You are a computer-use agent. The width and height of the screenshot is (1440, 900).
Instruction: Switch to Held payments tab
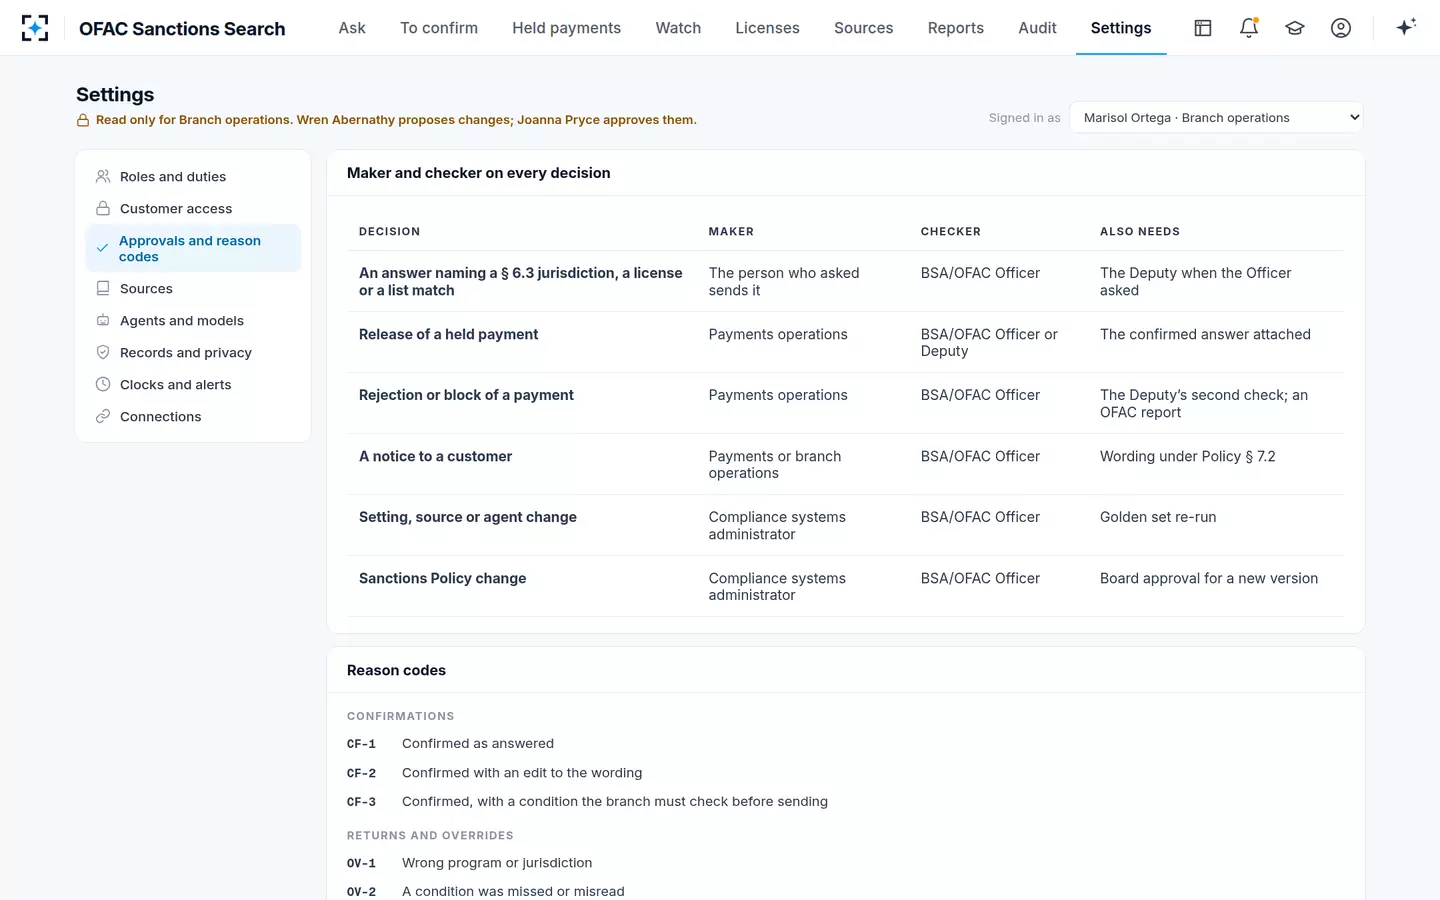[x=567, y=28]
